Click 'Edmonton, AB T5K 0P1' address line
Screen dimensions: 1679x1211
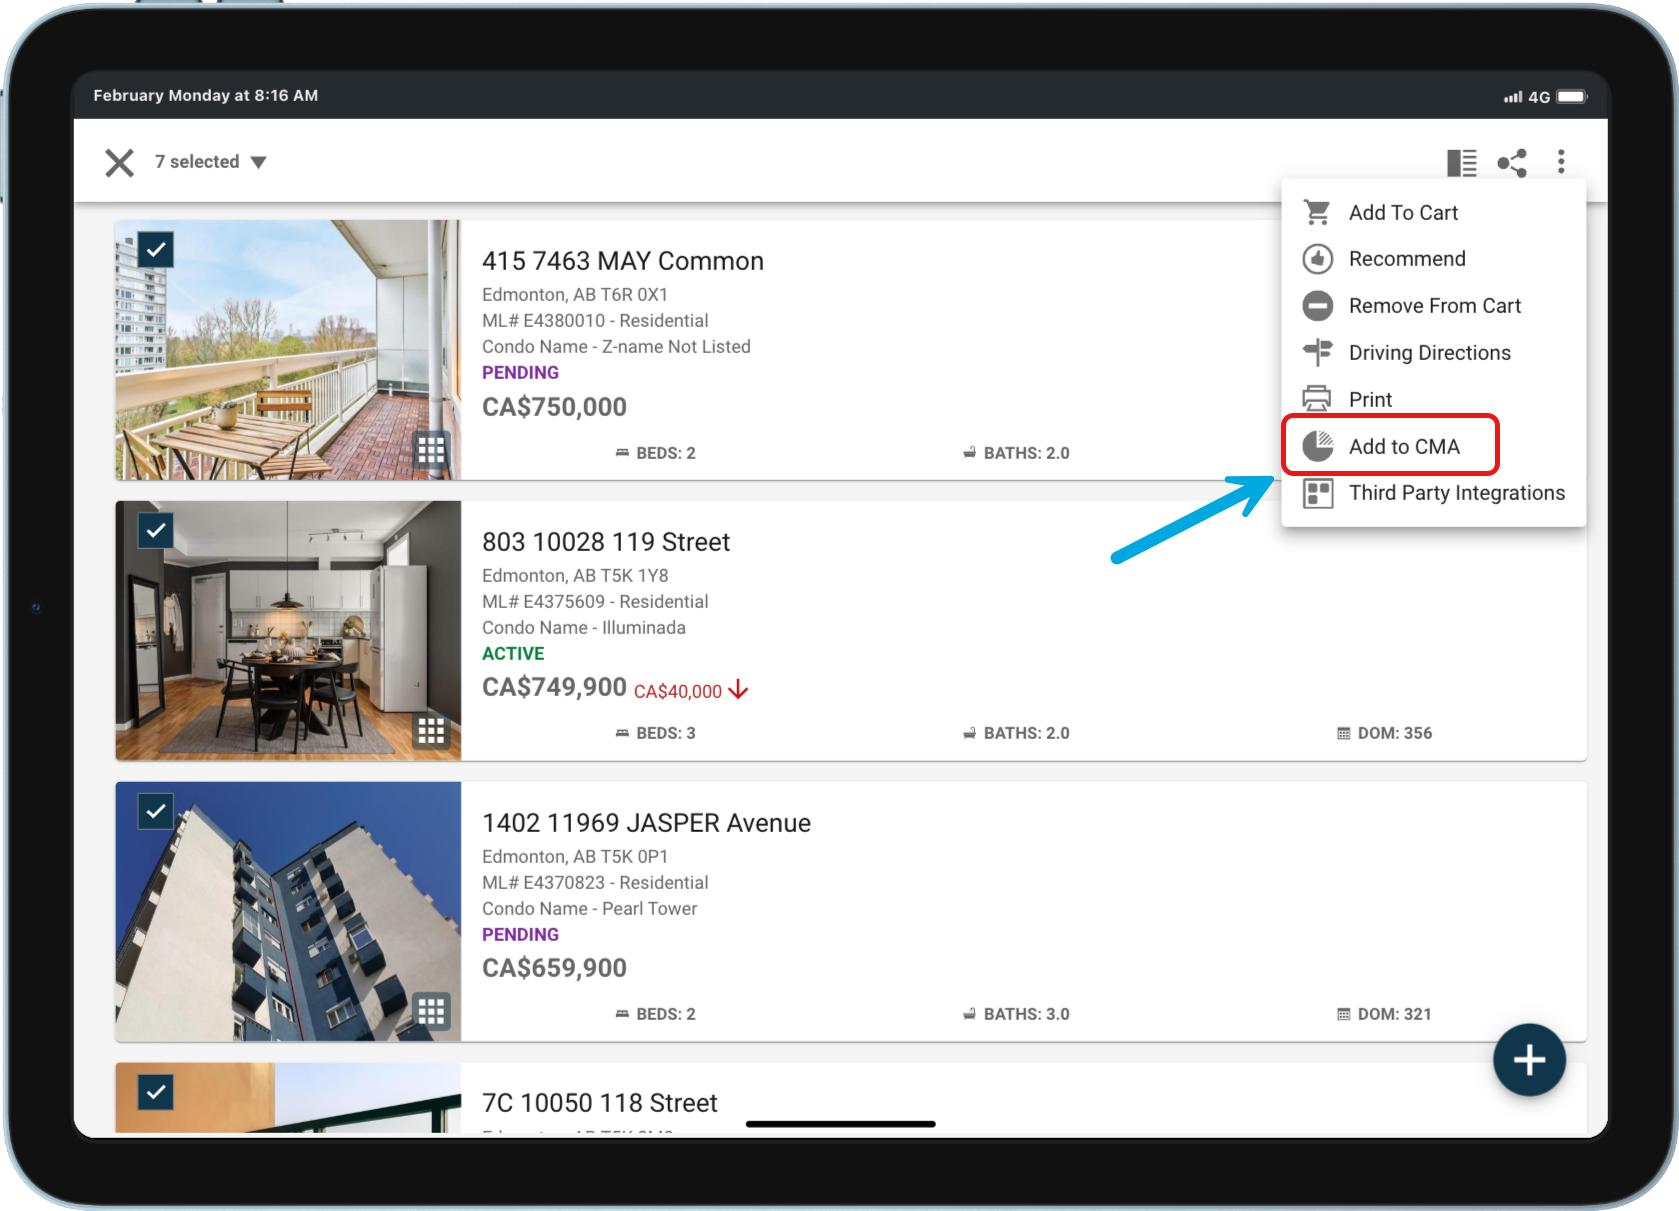tap(575, 857)
